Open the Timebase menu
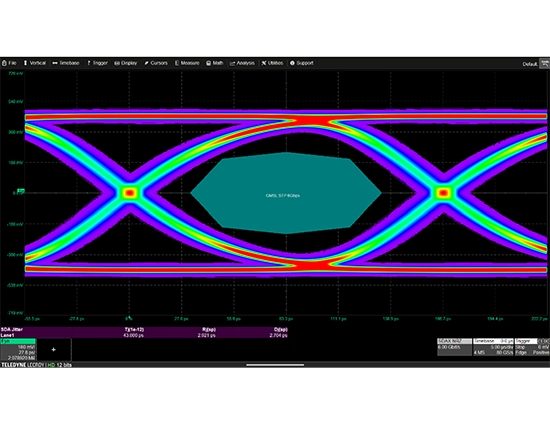This screenshot has height=424, width=550. tap(66, 63)
